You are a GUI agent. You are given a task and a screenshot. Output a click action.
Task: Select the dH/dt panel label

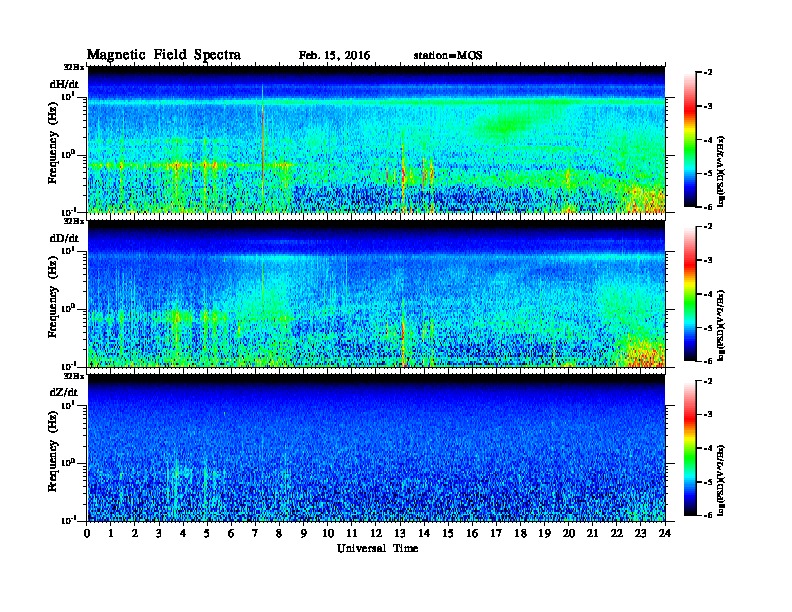64,84
